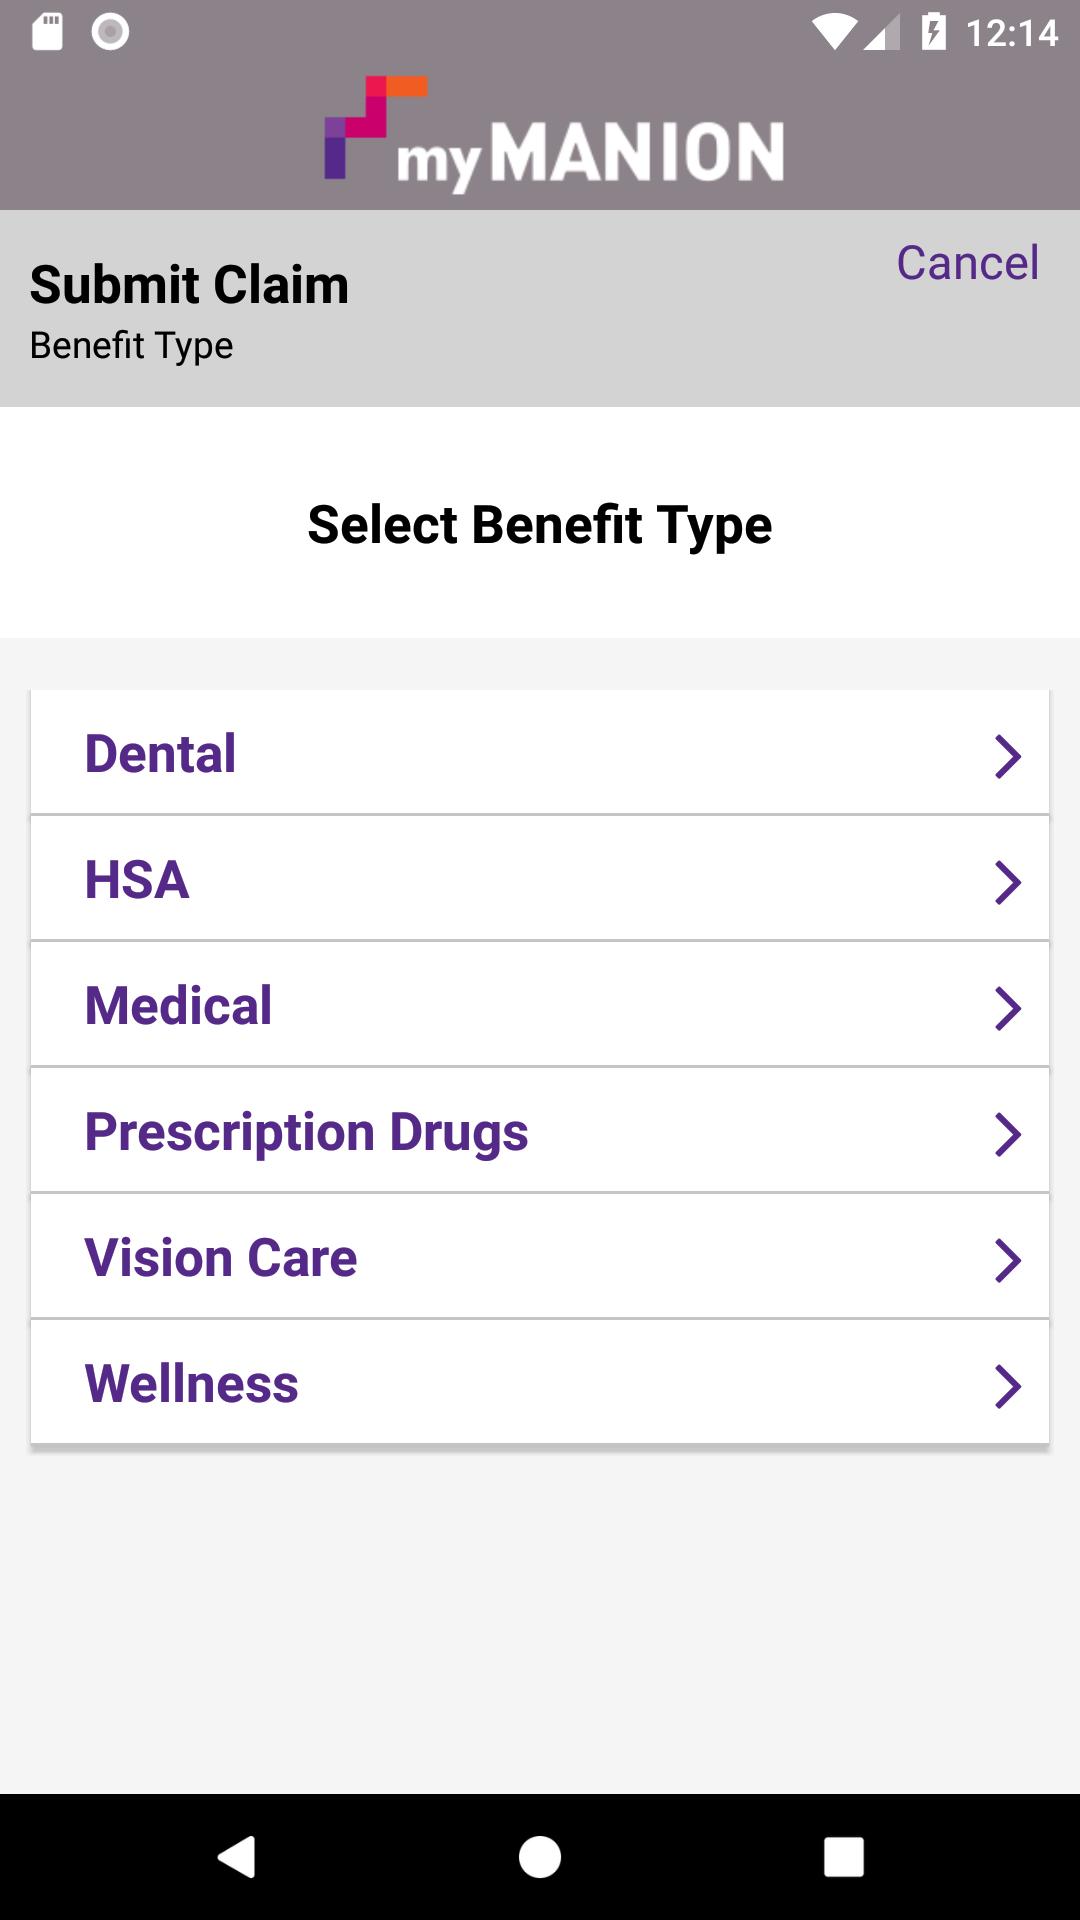Open Vision Care via right chevron

pos(1007,1260)
